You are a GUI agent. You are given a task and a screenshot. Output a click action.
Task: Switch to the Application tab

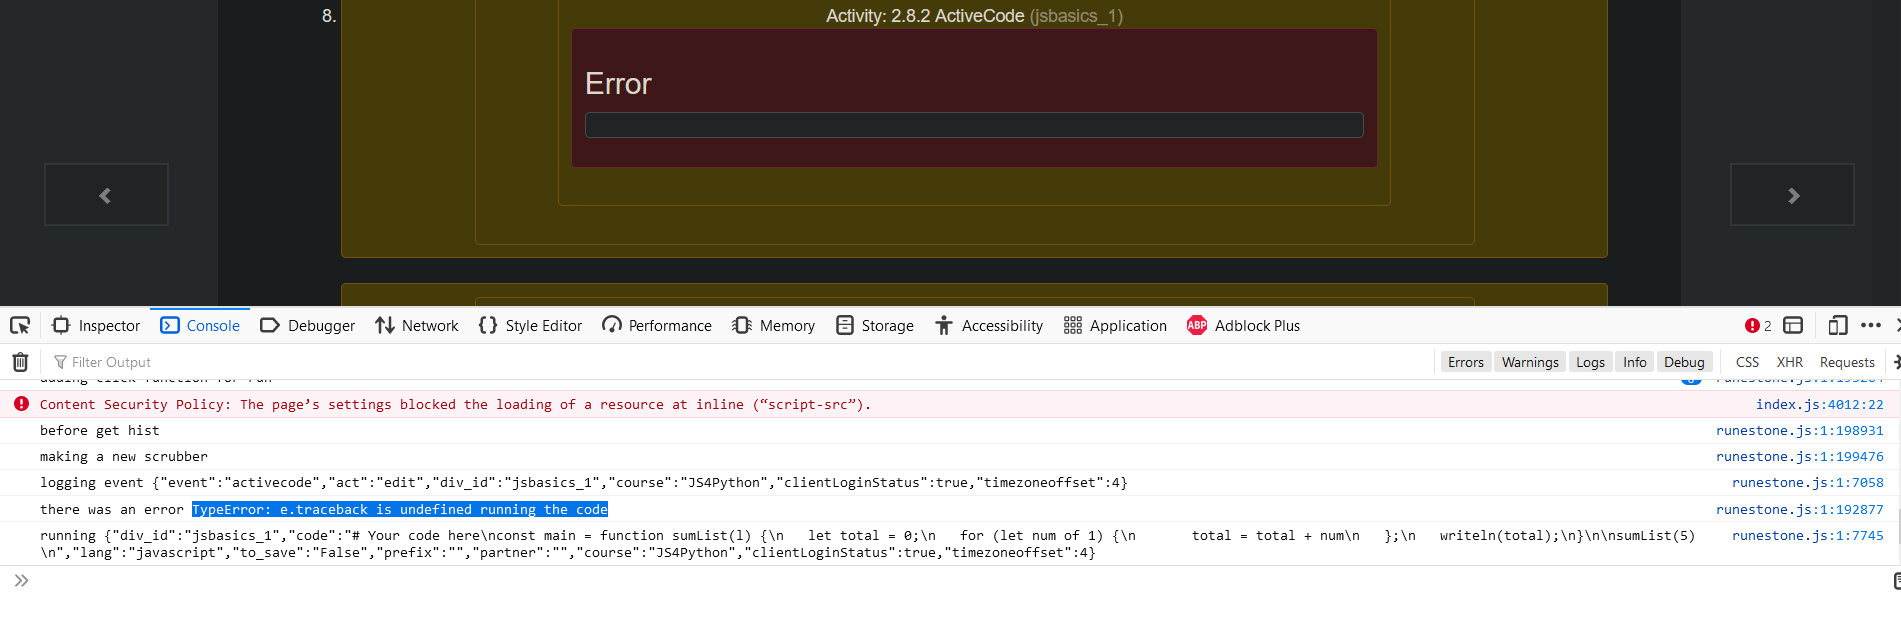1115,326
